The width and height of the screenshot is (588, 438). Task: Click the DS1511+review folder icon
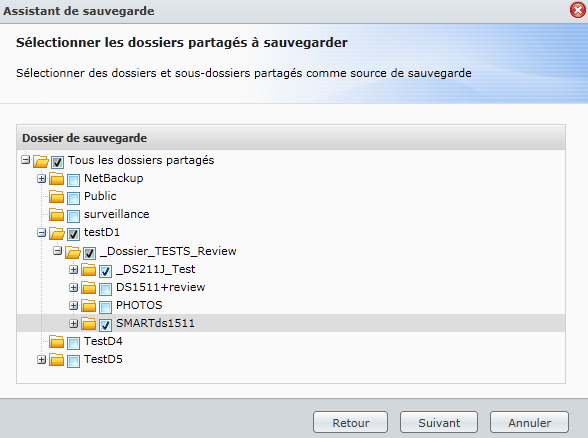89,288
